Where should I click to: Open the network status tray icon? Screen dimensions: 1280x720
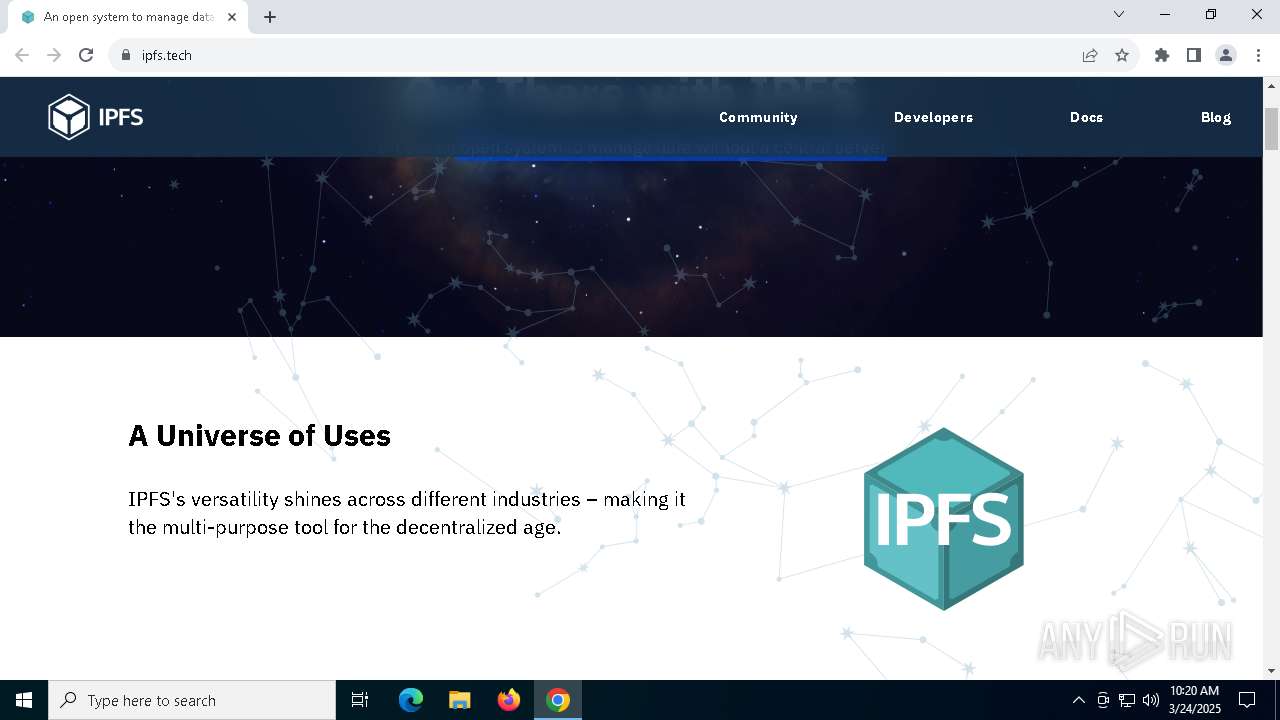click(1127, 700)
